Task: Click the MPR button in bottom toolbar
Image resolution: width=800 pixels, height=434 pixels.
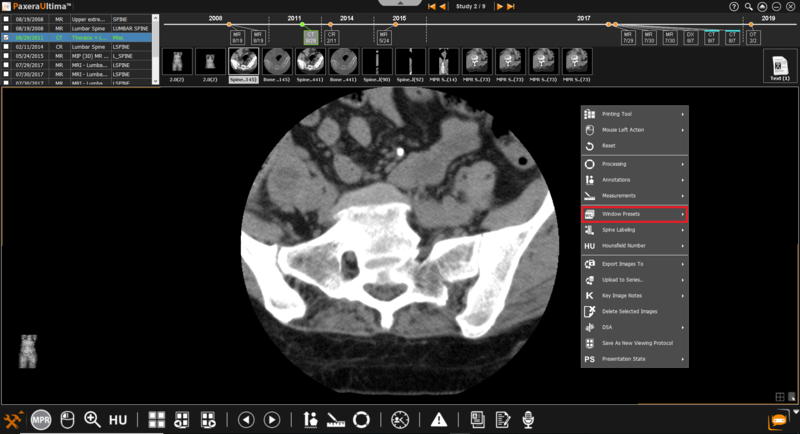Action: click(x=41, y=419)
